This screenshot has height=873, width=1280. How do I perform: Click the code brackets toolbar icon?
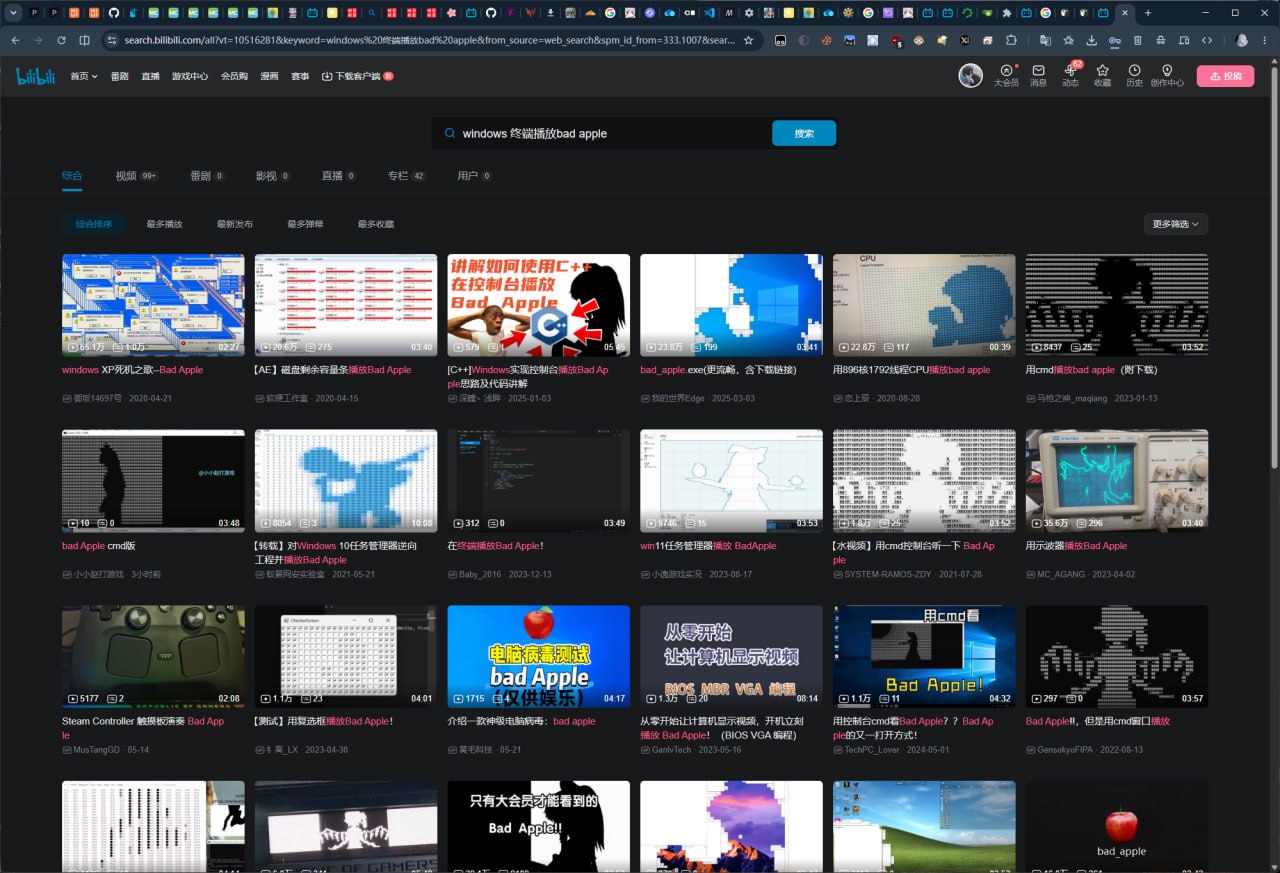1207,40
